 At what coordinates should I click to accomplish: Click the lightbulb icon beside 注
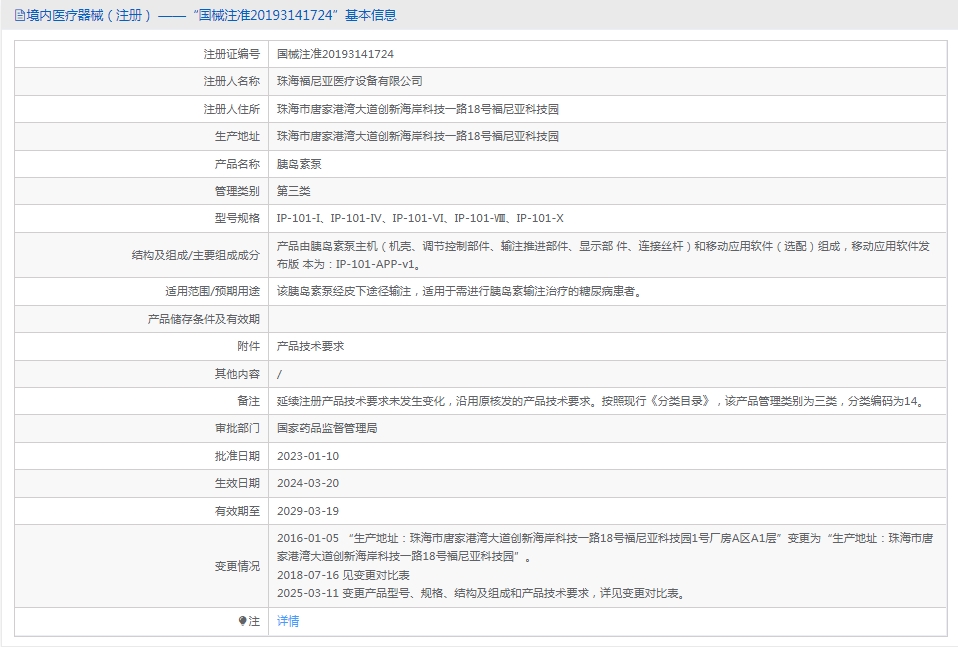click(243, 621)
